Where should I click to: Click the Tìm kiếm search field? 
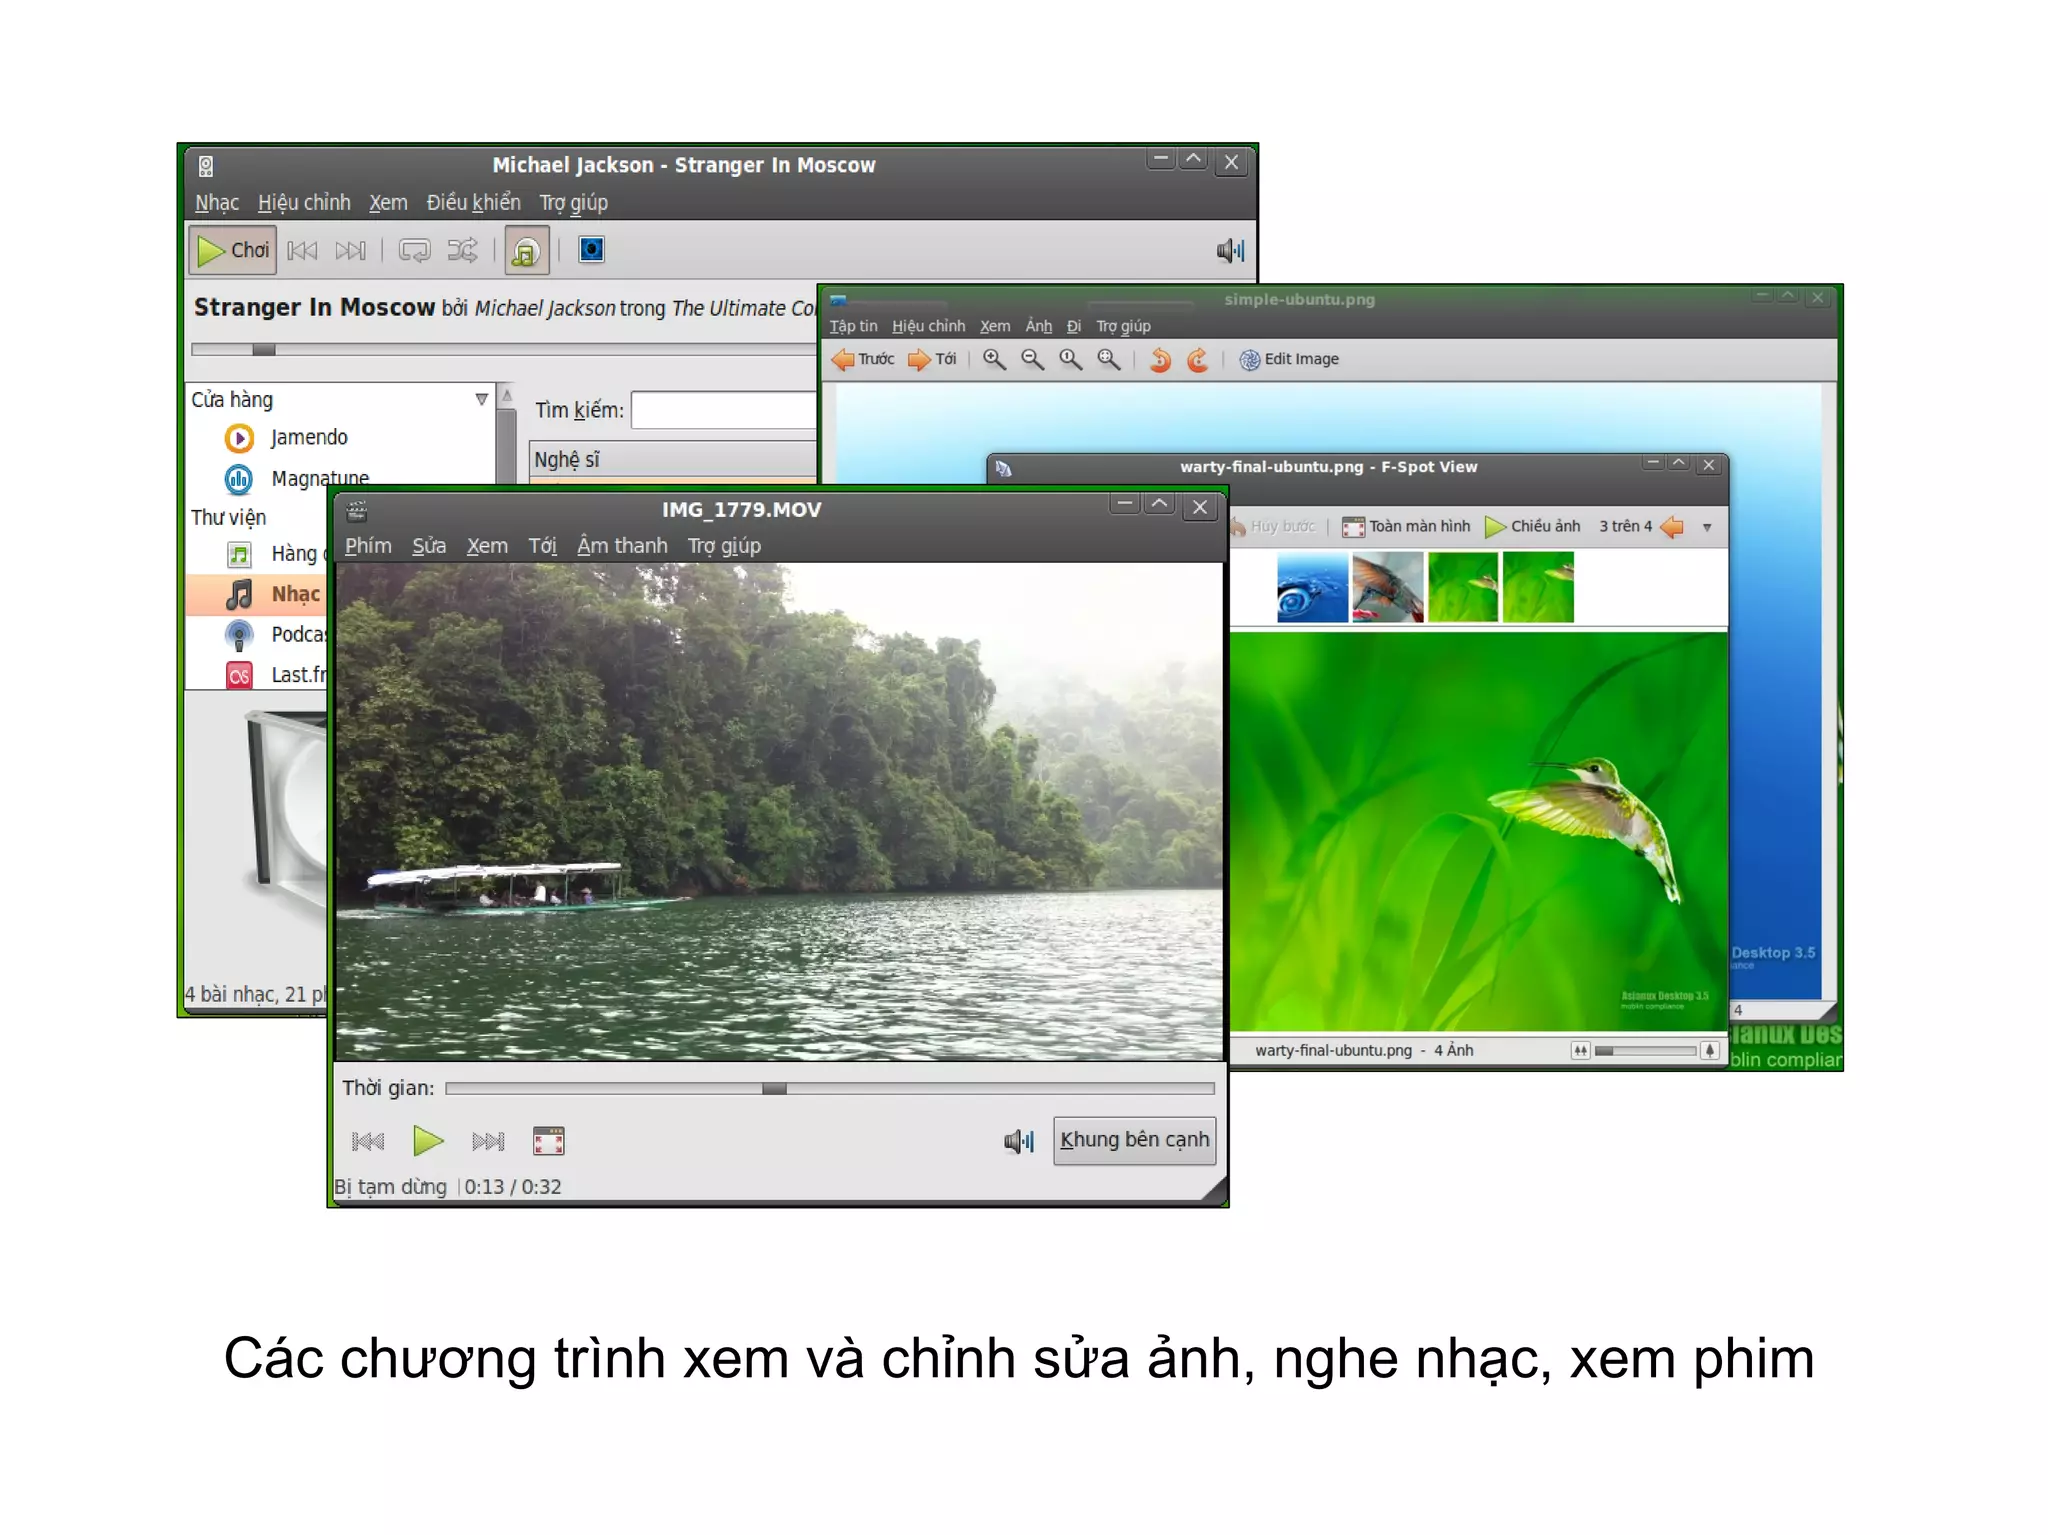(x=725, y=410)
